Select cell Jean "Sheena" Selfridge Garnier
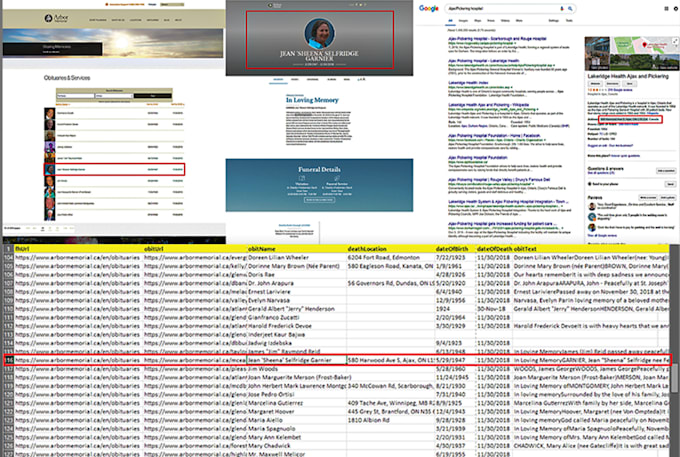The height and width of the screenshot is (457, 680). pos(297,360)
